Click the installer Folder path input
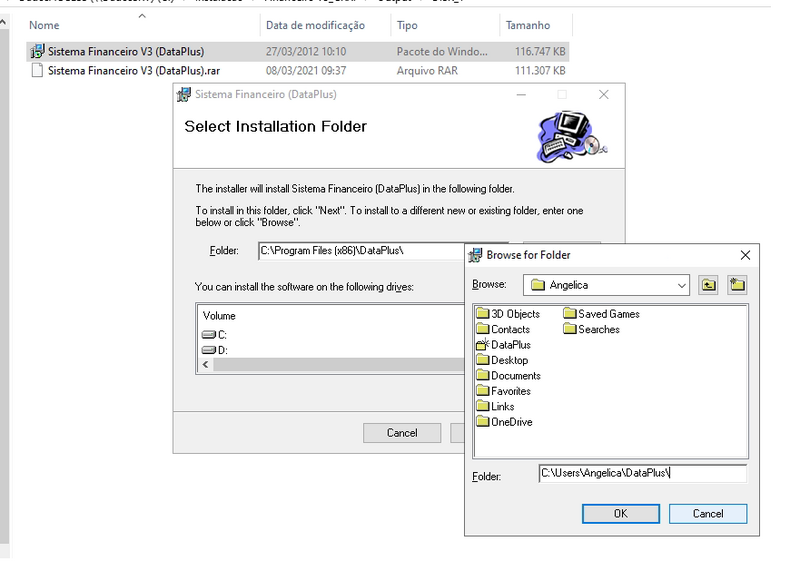Screen dimensions: 800x561 (361, 251)
